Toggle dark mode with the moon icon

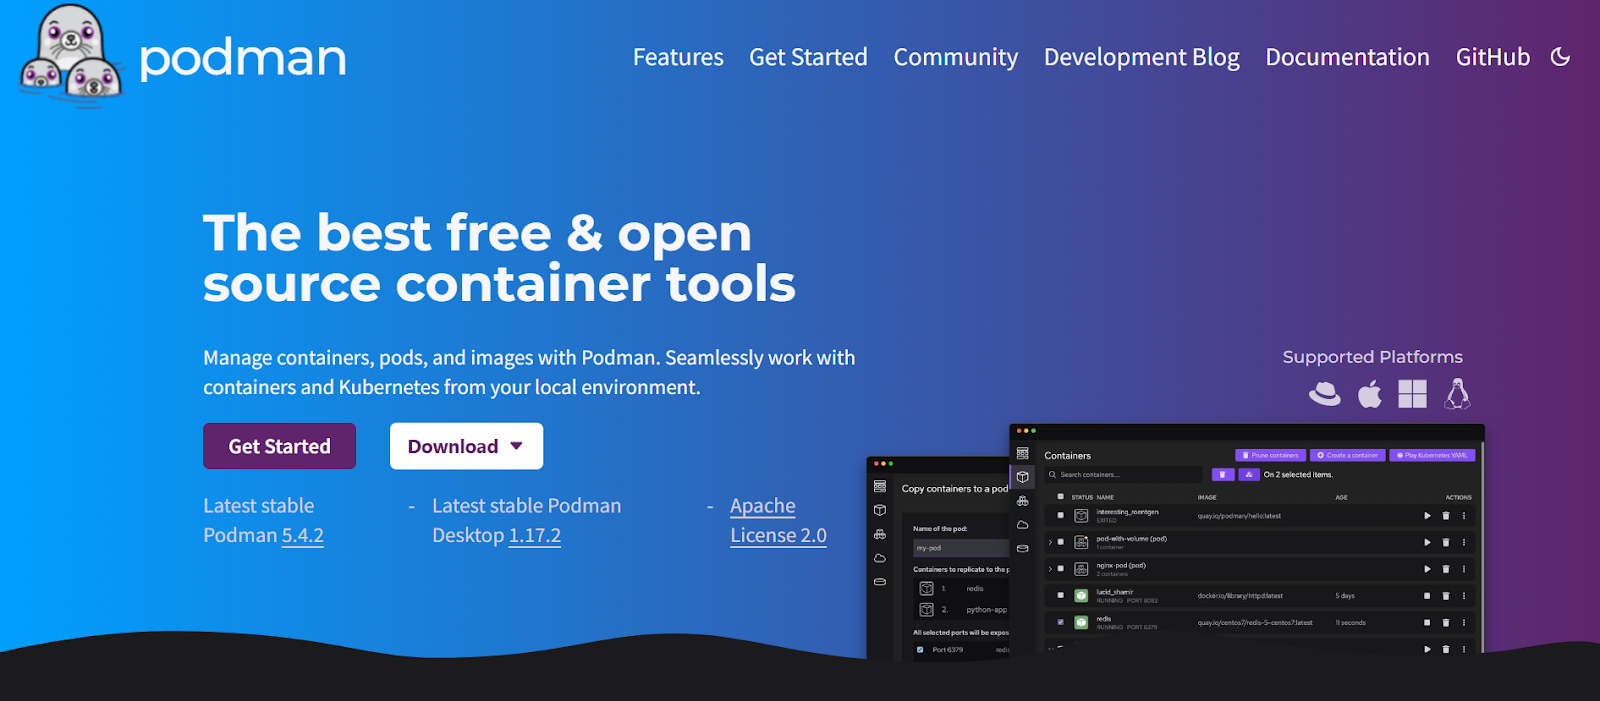[1560, 57]
